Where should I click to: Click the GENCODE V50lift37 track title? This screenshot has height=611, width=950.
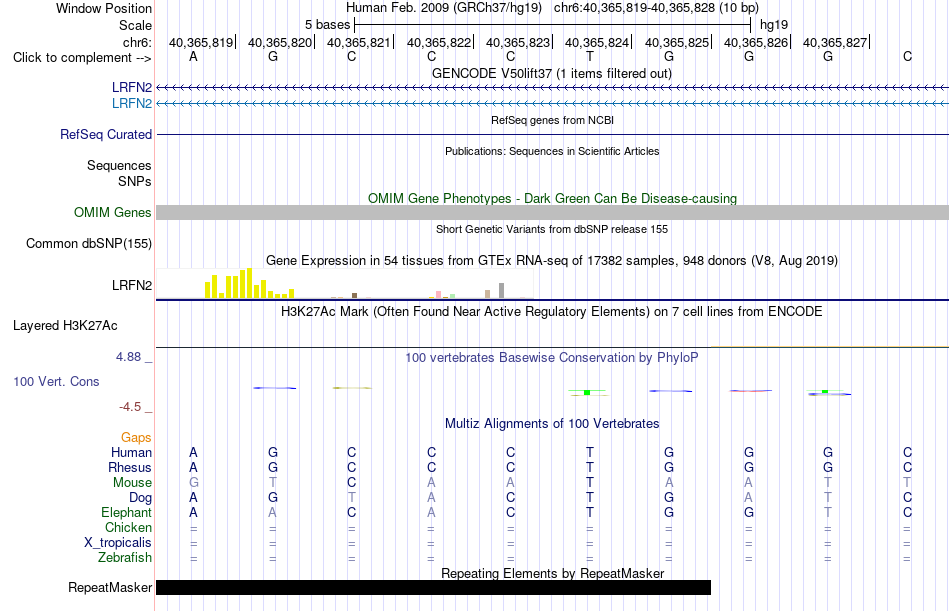(552, 73)
